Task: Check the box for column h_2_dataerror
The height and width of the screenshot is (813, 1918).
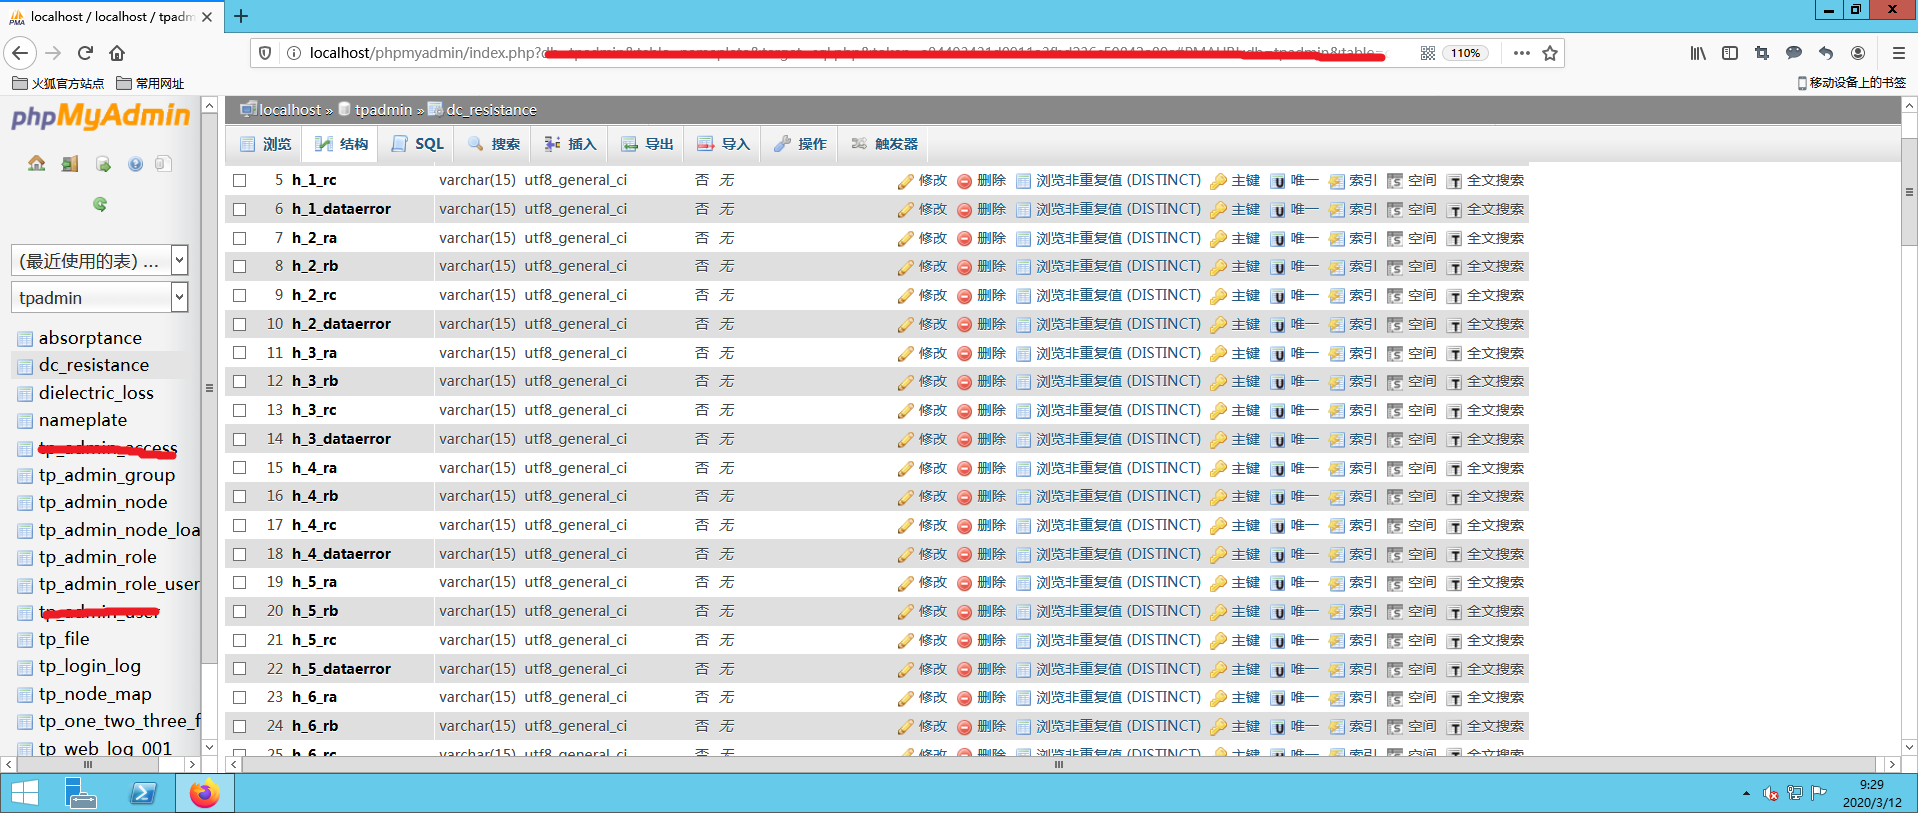Action: point(240,324)
